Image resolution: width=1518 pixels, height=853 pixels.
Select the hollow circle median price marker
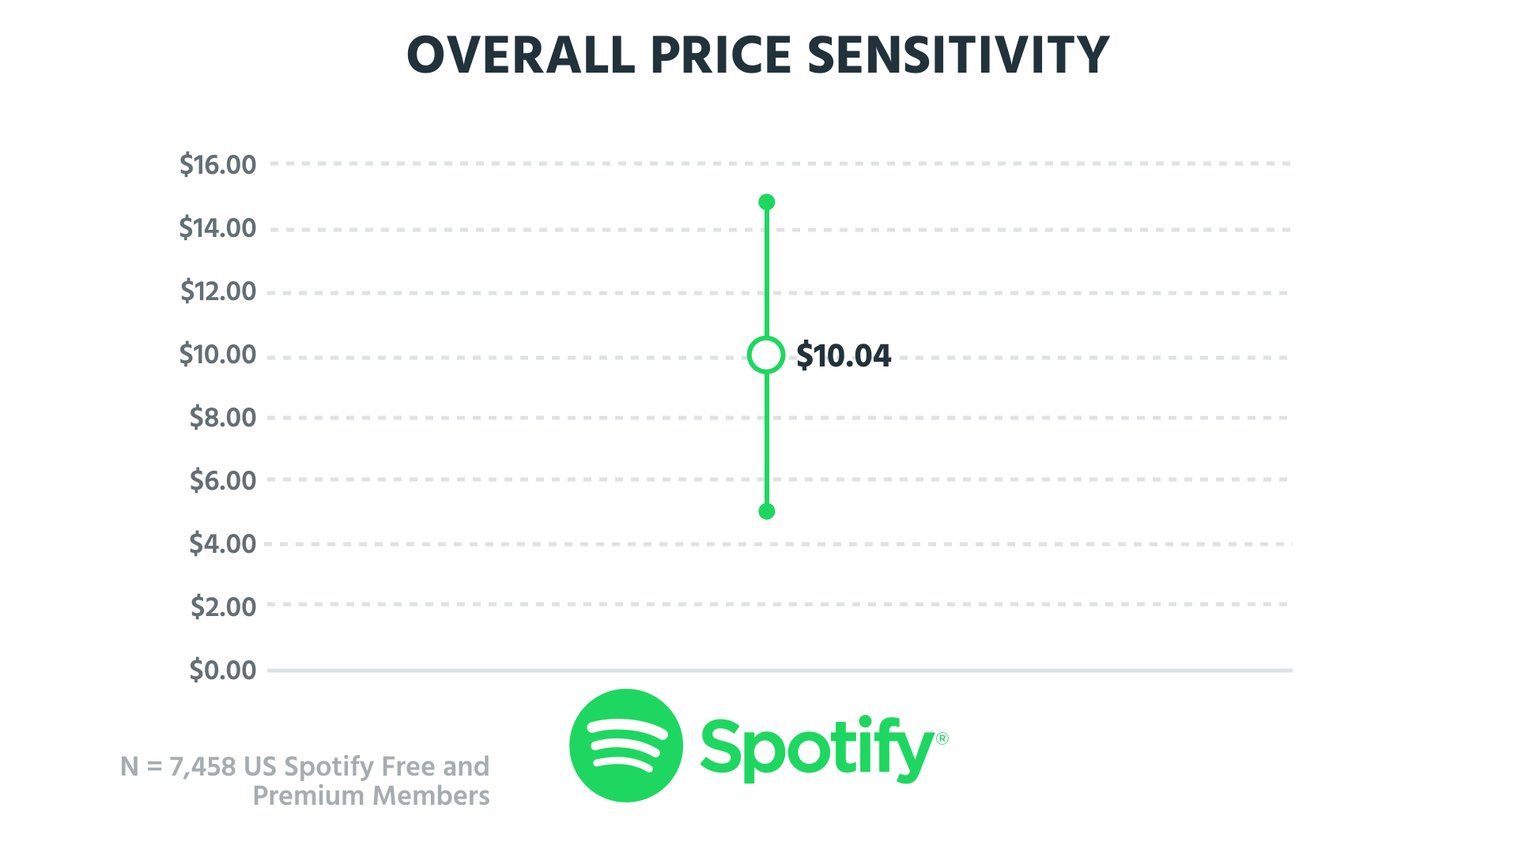pos(766,355)
